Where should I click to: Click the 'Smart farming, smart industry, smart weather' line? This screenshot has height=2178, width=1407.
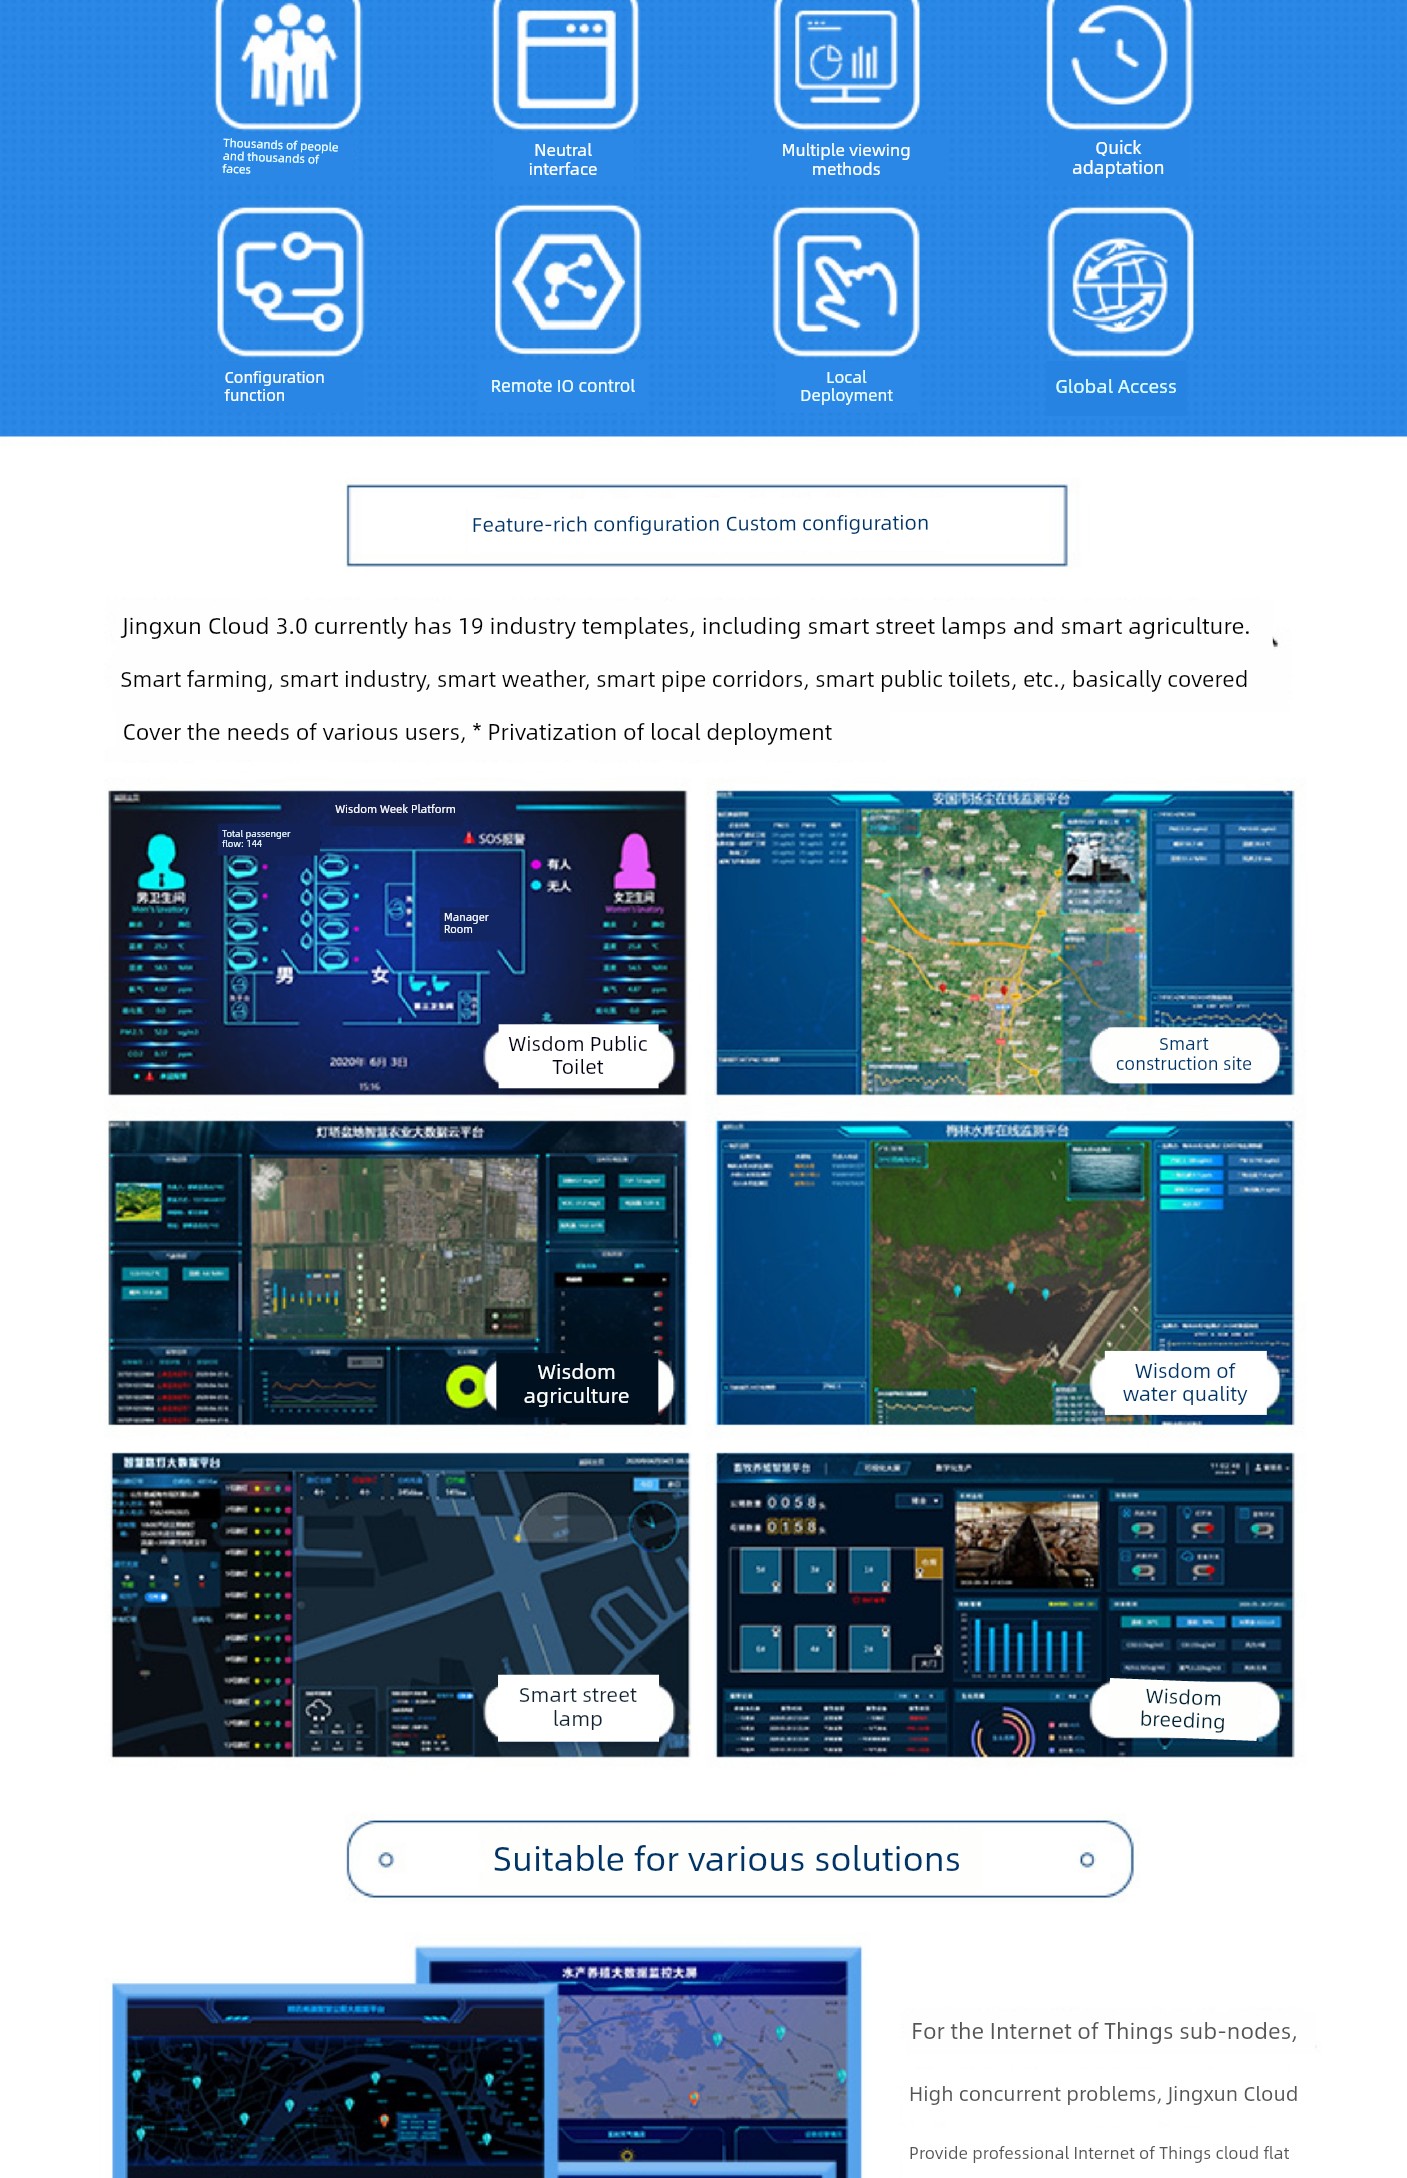[x=684, y=679]
